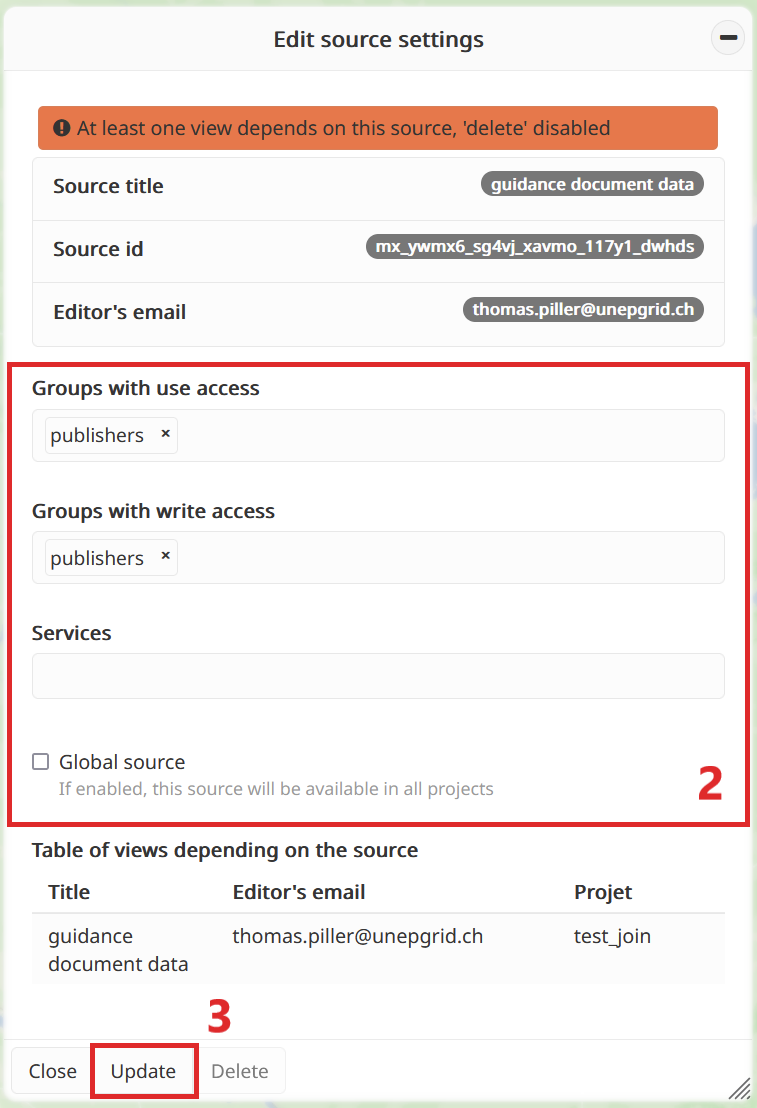Screen dimensions: 757x1108
Task: Click the Delete button
Action: (x=240, y=1071)
